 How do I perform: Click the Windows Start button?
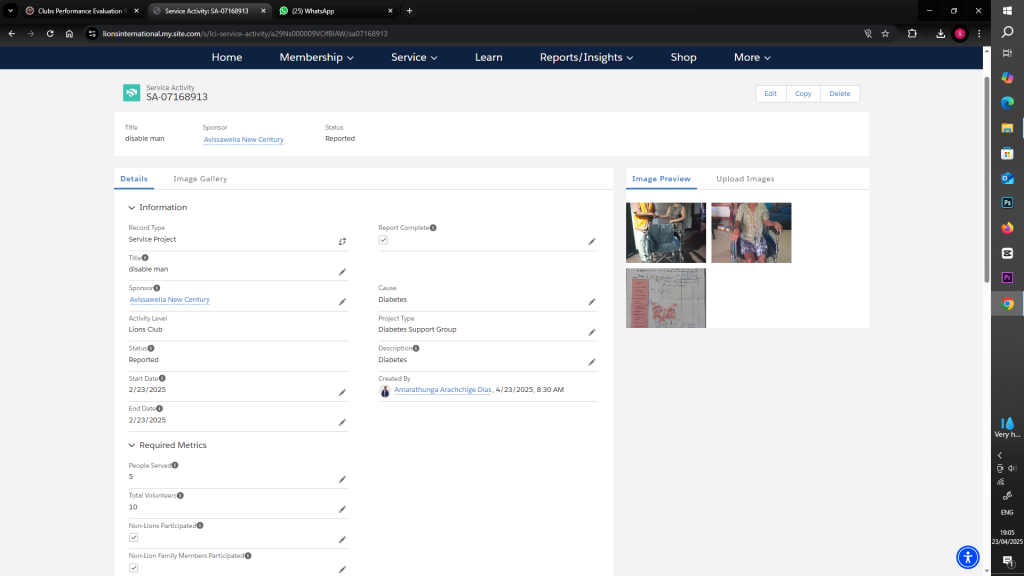(1007, 10)
